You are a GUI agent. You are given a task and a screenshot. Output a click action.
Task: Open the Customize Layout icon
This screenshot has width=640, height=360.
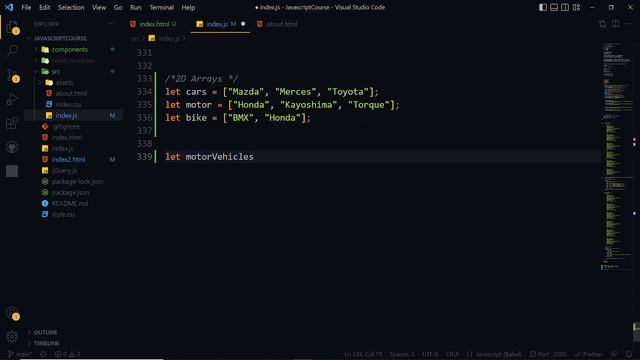pyautogui.click(x=576, y=7)
